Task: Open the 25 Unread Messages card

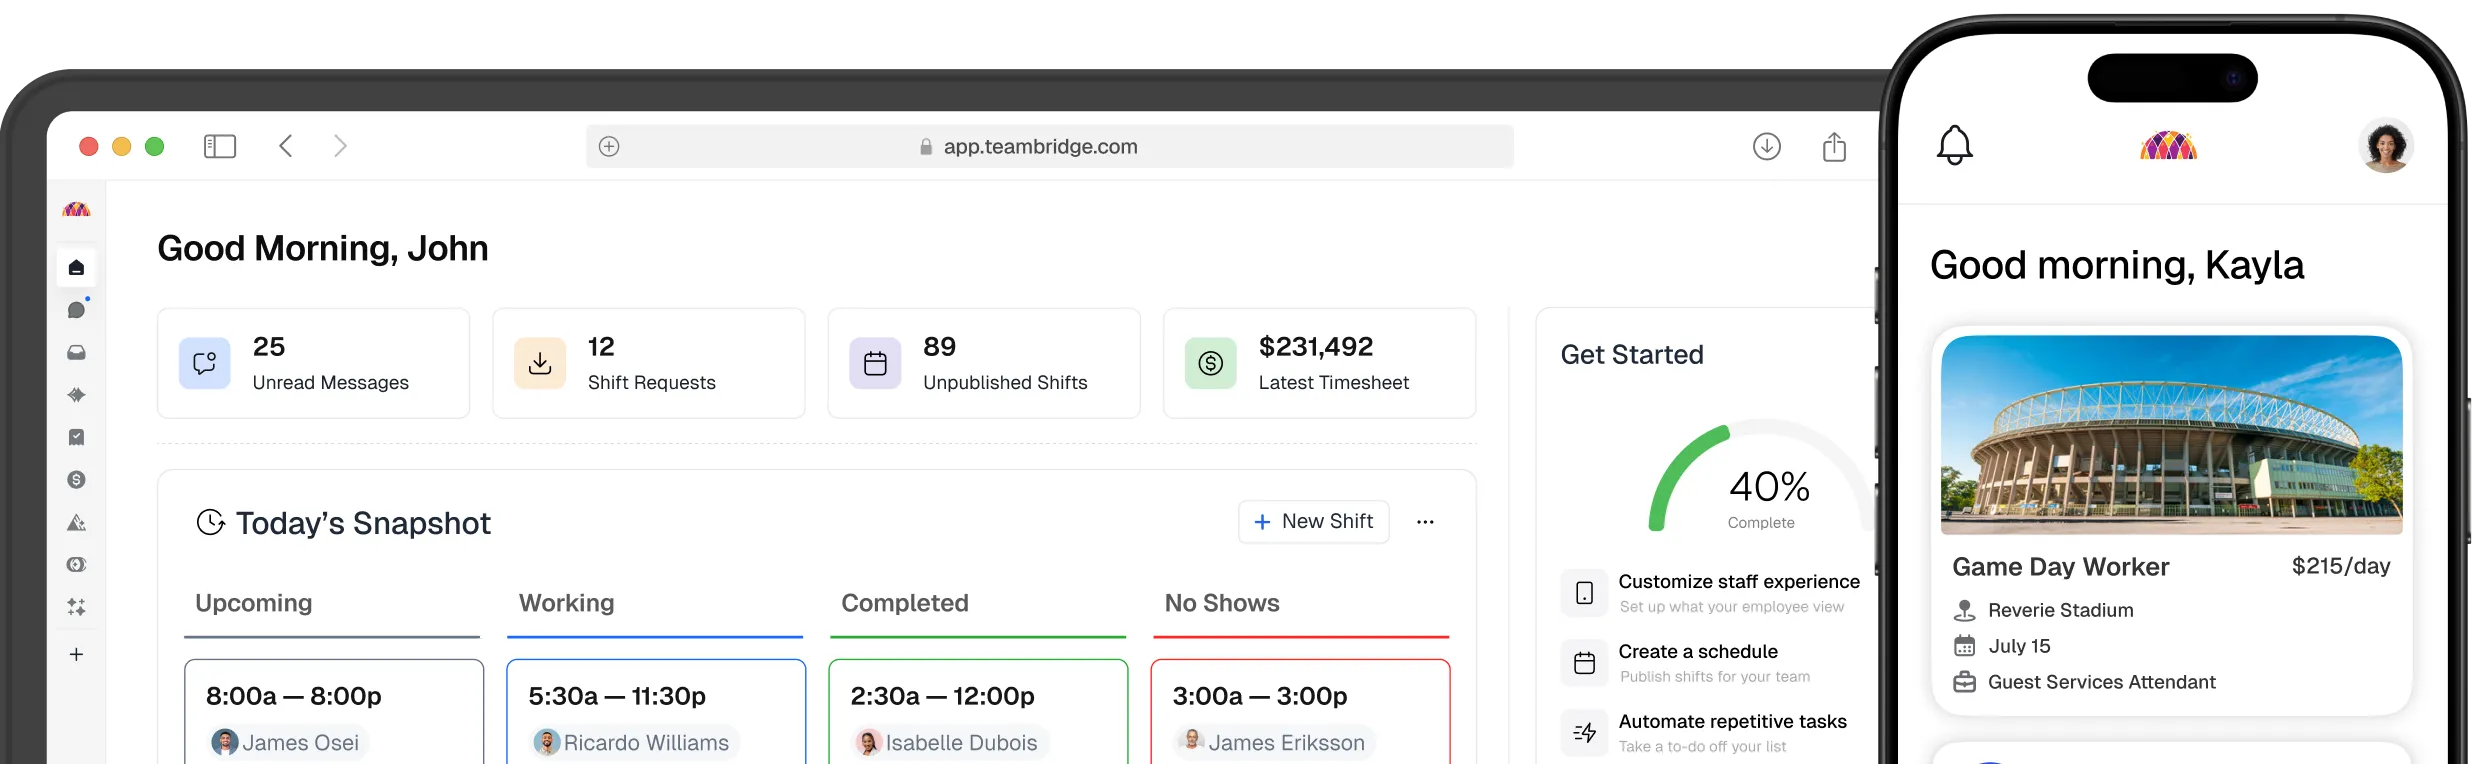Action: point(313,364)
